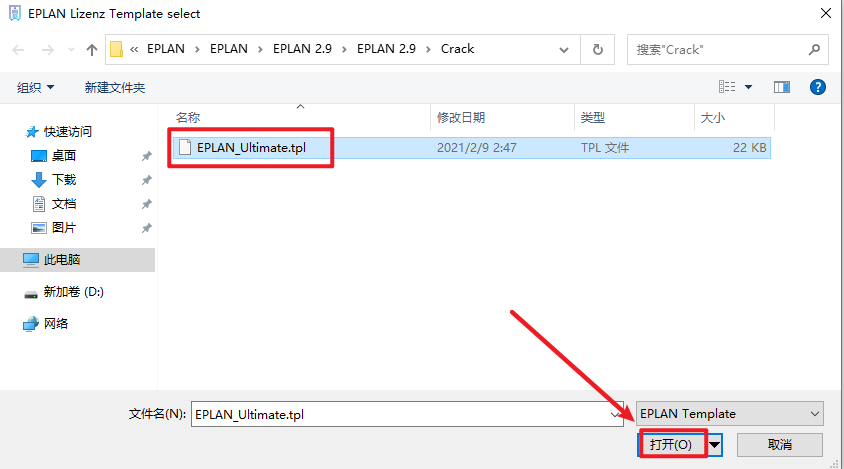Click 新建文件夹 in the toolbar

click(x=115, y=88)
